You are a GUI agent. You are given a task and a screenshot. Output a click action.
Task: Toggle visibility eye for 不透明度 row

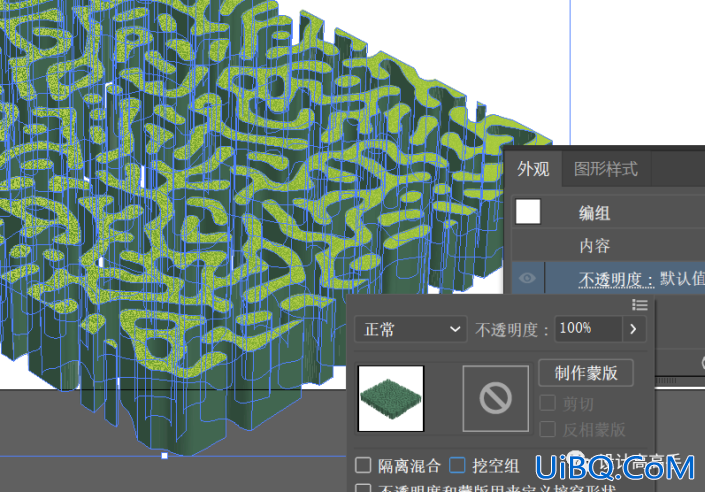click(x=527, y=278)
